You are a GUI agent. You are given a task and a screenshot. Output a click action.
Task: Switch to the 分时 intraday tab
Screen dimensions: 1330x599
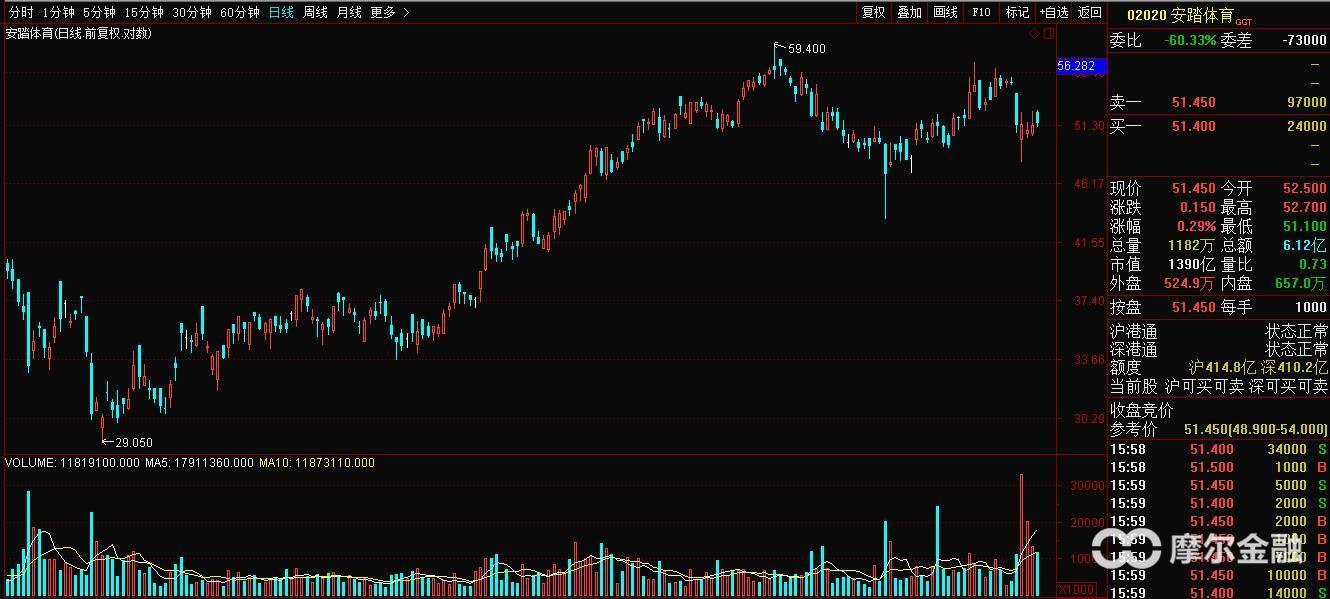pyautogui.click(x=20, y=12)
